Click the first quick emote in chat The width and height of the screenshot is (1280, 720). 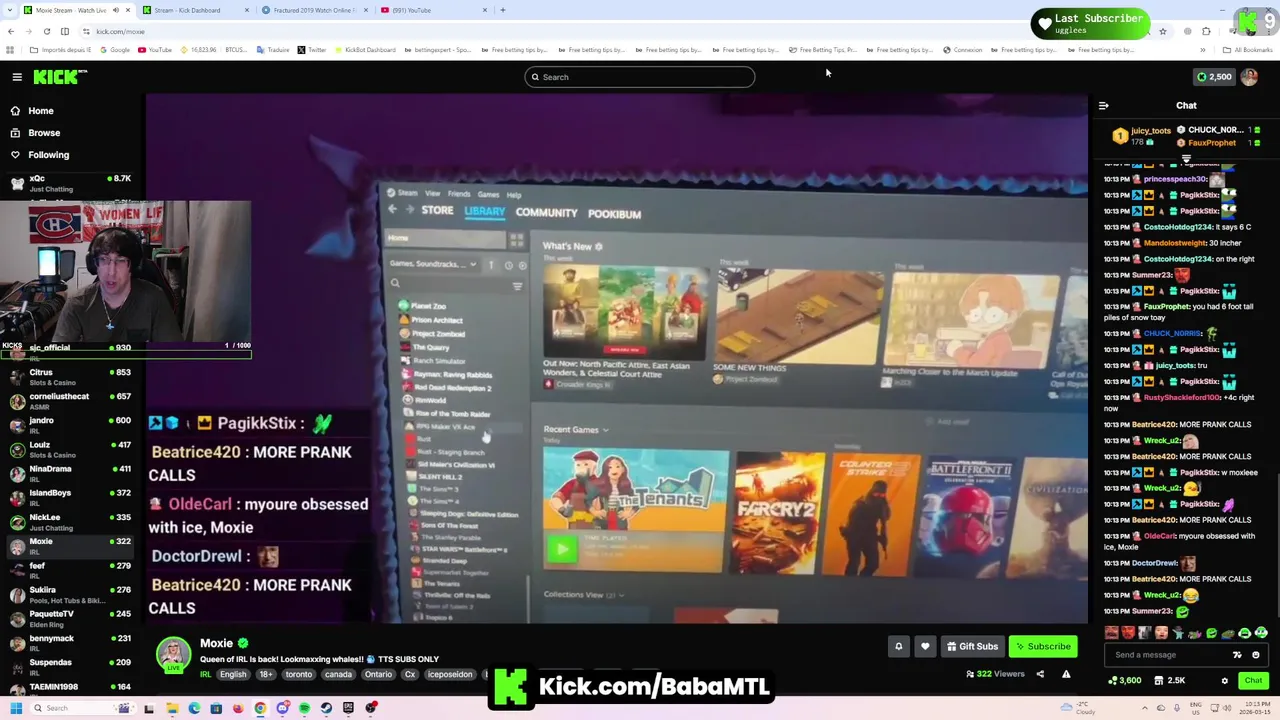coord(1112,632)
